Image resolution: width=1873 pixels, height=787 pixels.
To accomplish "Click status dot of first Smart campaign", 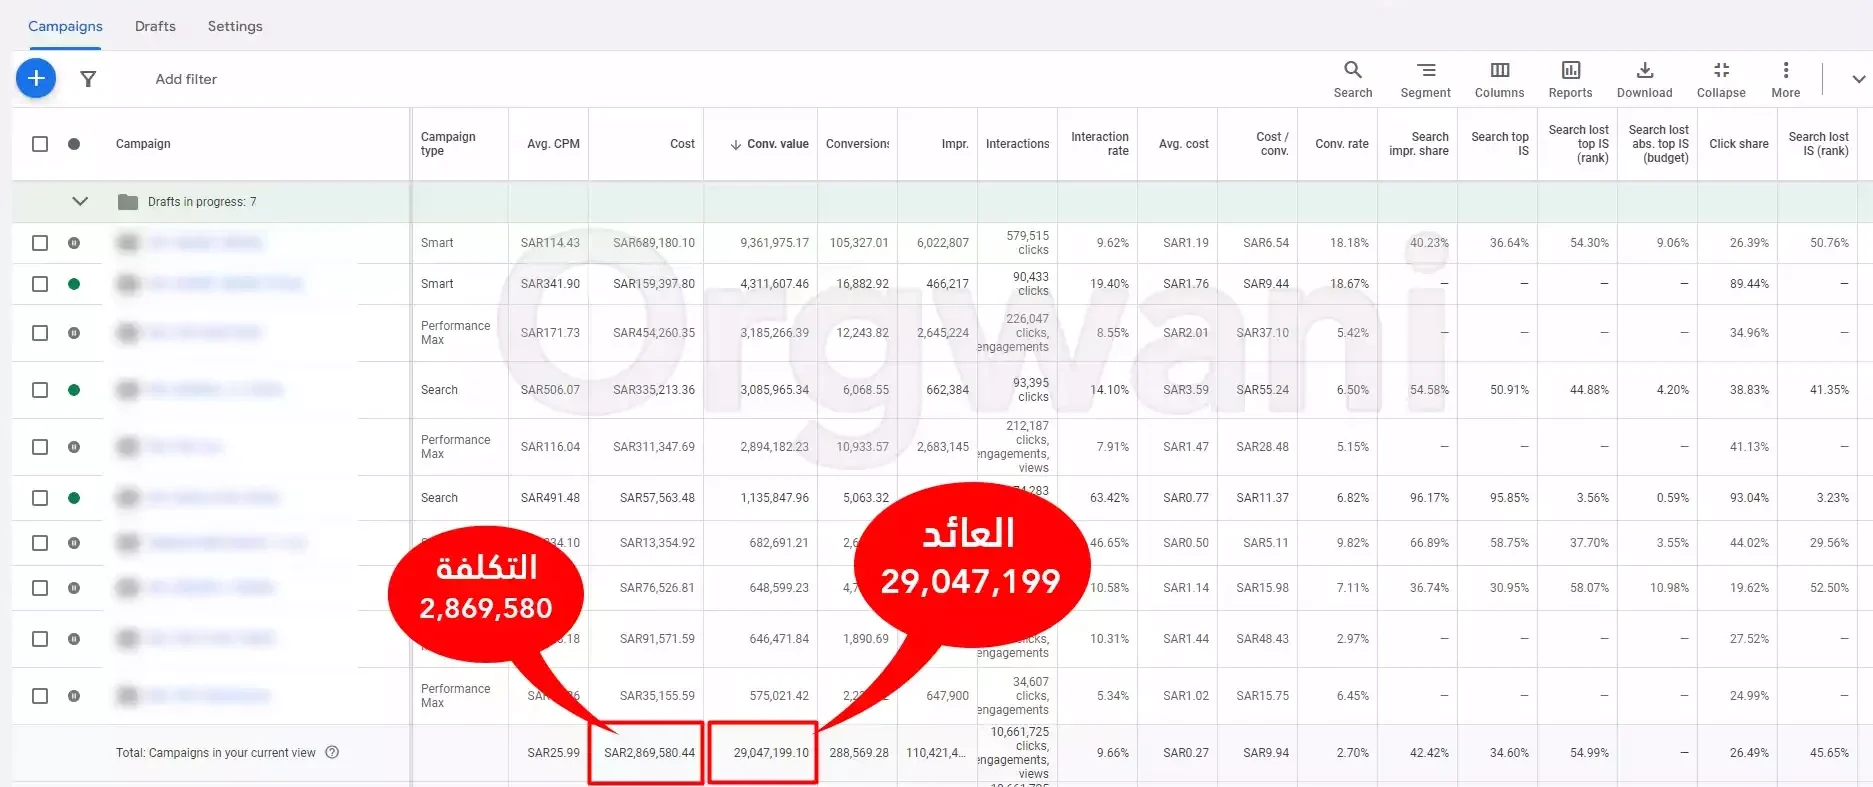I will 74,243.
